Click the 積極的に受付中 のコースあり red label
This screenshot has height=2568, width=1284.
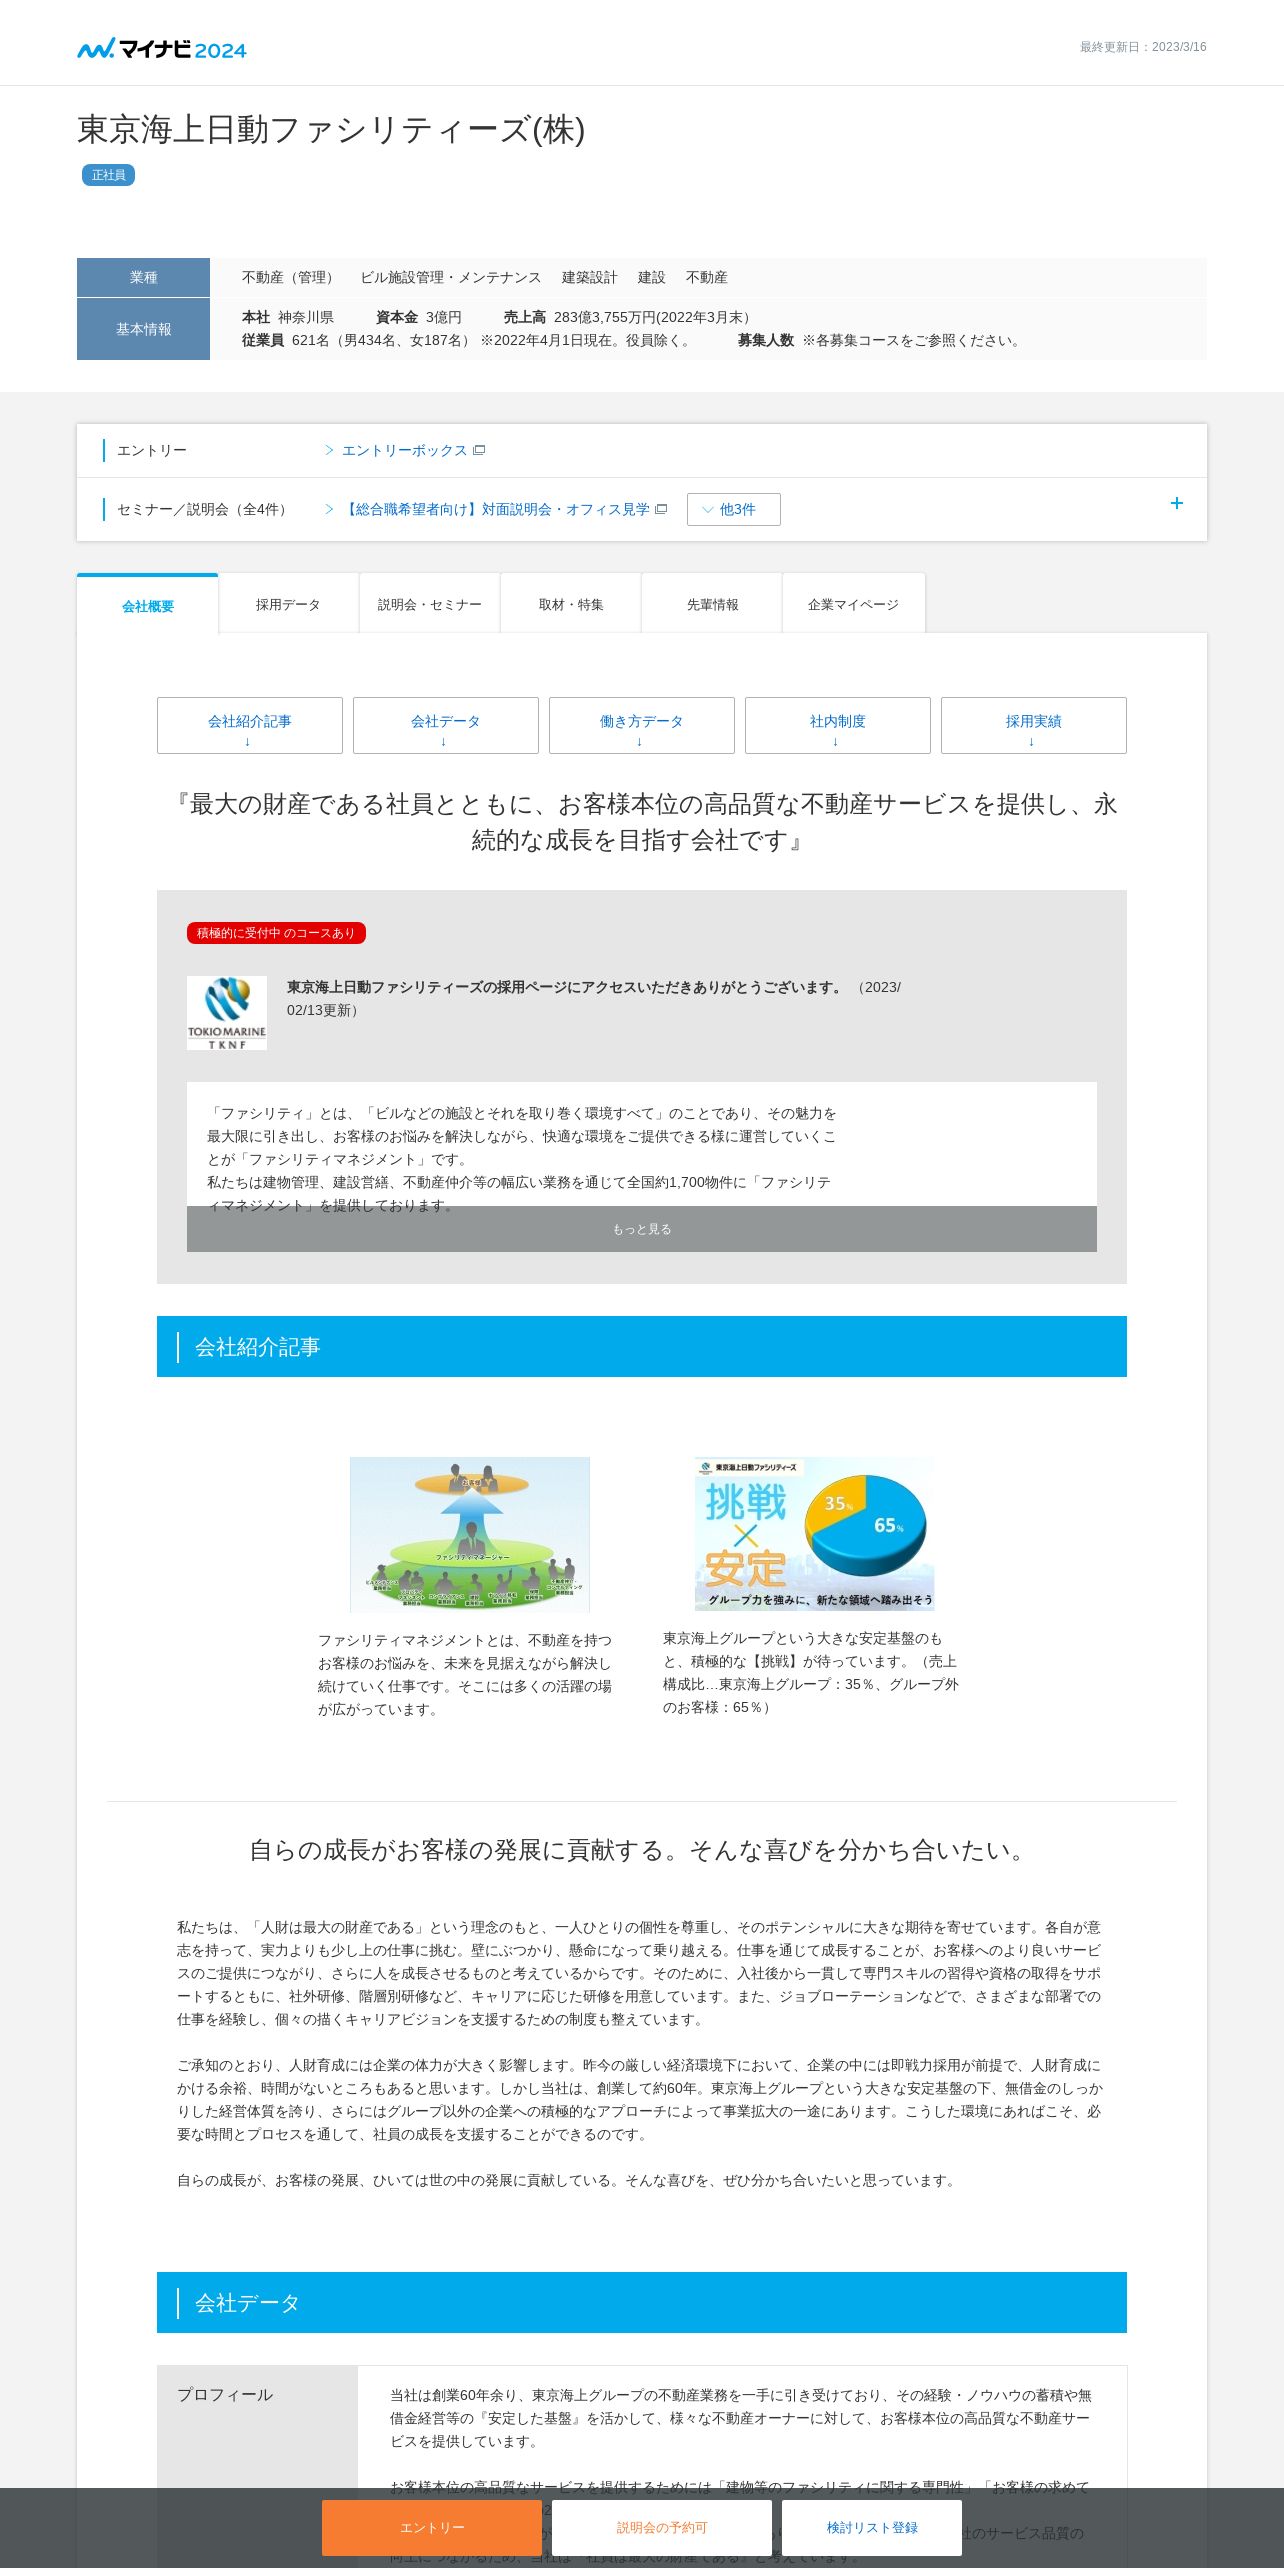[x=276, y=933]
